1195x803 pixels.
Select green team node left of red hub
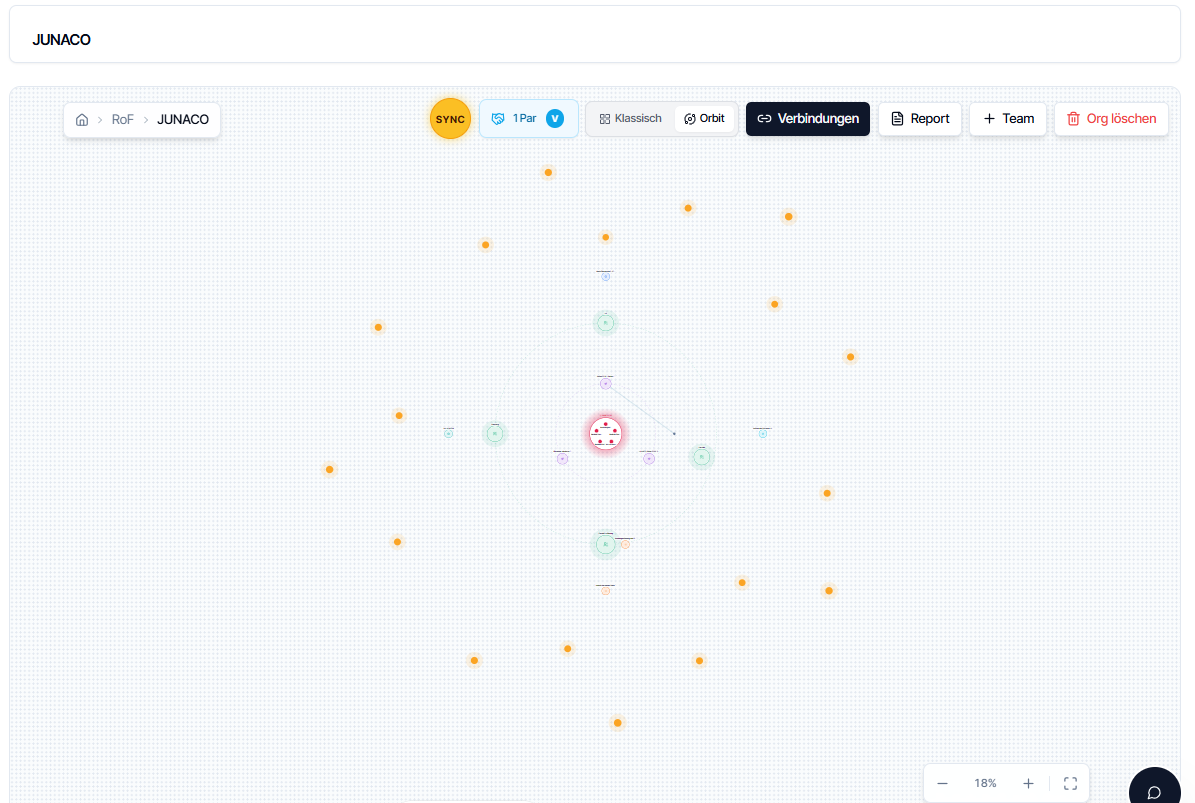(x=495, y=433)
